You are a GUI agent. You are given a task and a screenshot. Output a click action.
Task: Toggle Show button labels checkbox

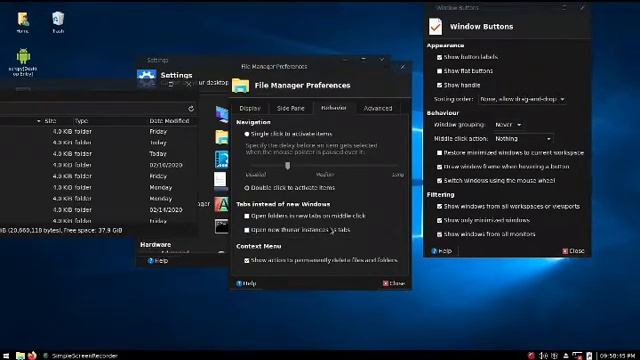(440, 58)
